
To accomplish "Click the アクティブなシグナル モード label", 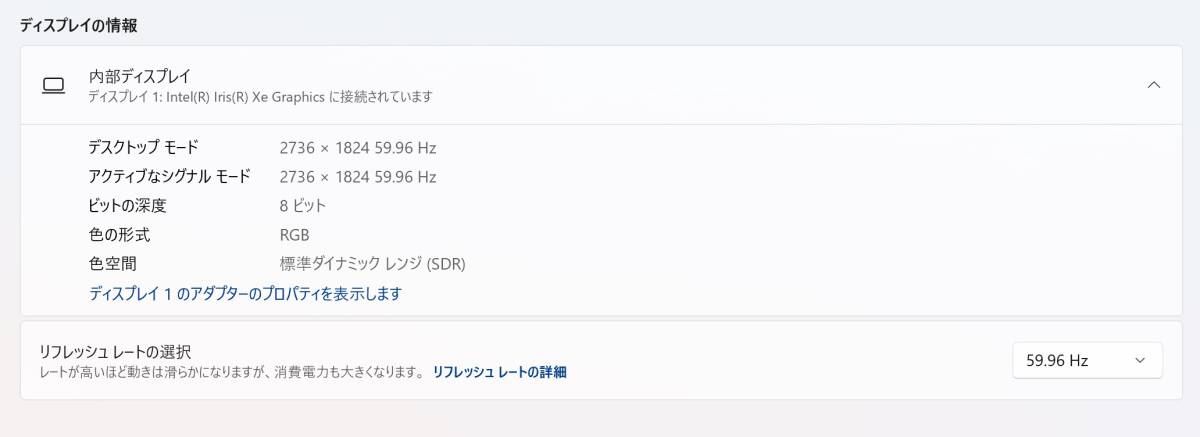I will (170, 177).
